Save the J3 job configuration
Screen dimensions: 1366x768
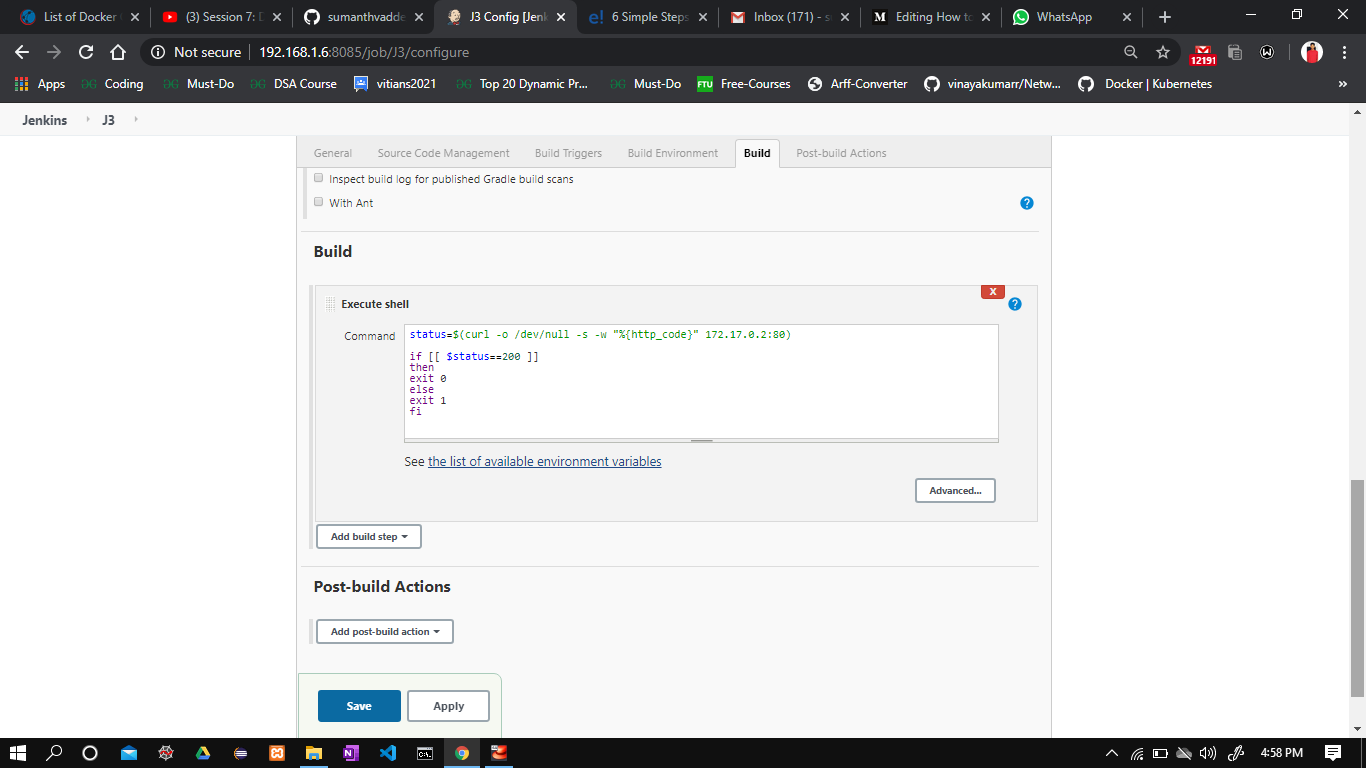tap(358, 705)
